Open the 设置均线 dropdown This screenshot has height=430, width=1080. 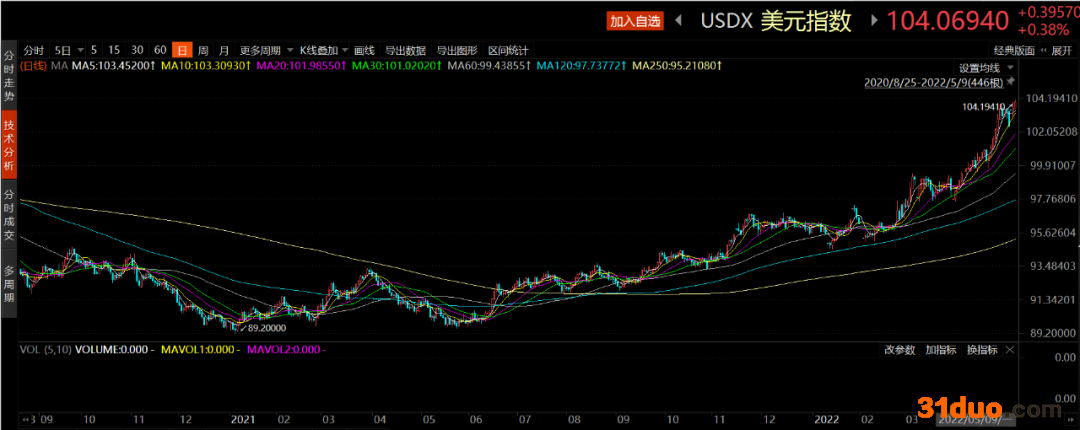(x=984, y=67)
